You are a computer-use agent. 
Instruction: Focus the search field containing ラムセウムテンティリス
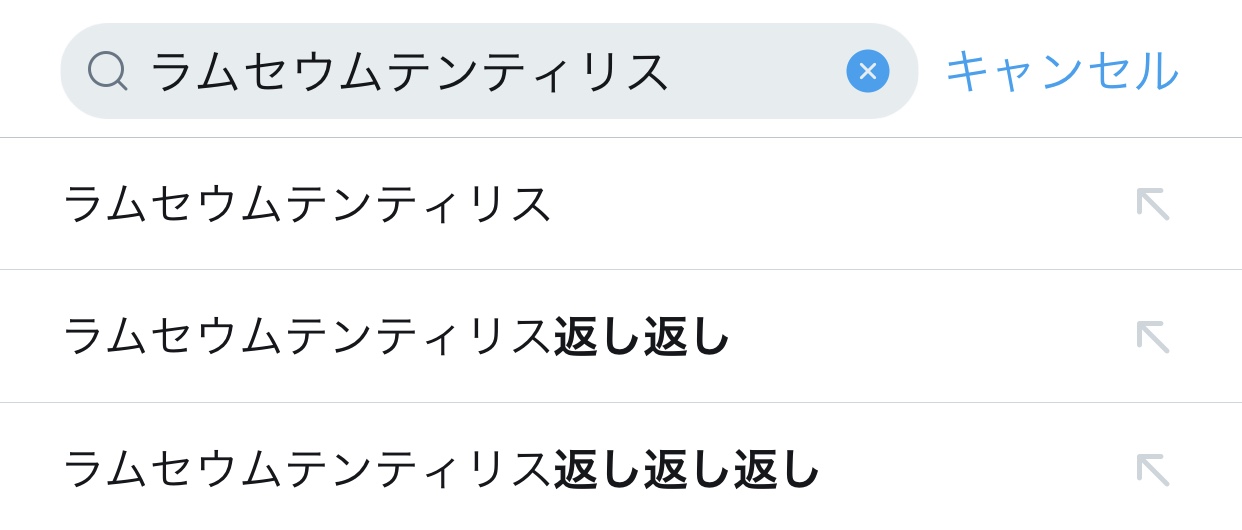tap(480, 71)
